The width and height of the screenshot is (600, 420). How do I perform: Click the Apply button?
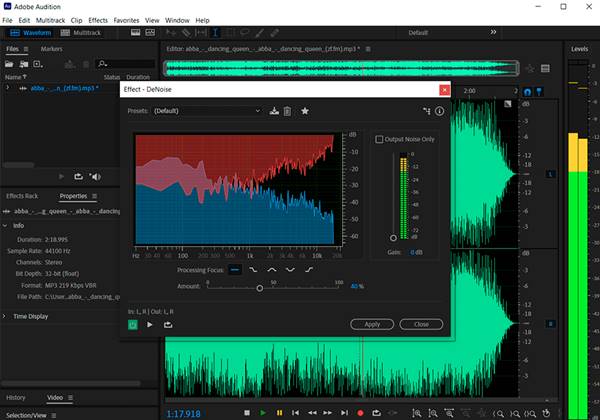pyautogui.click(x=371, y=324)
